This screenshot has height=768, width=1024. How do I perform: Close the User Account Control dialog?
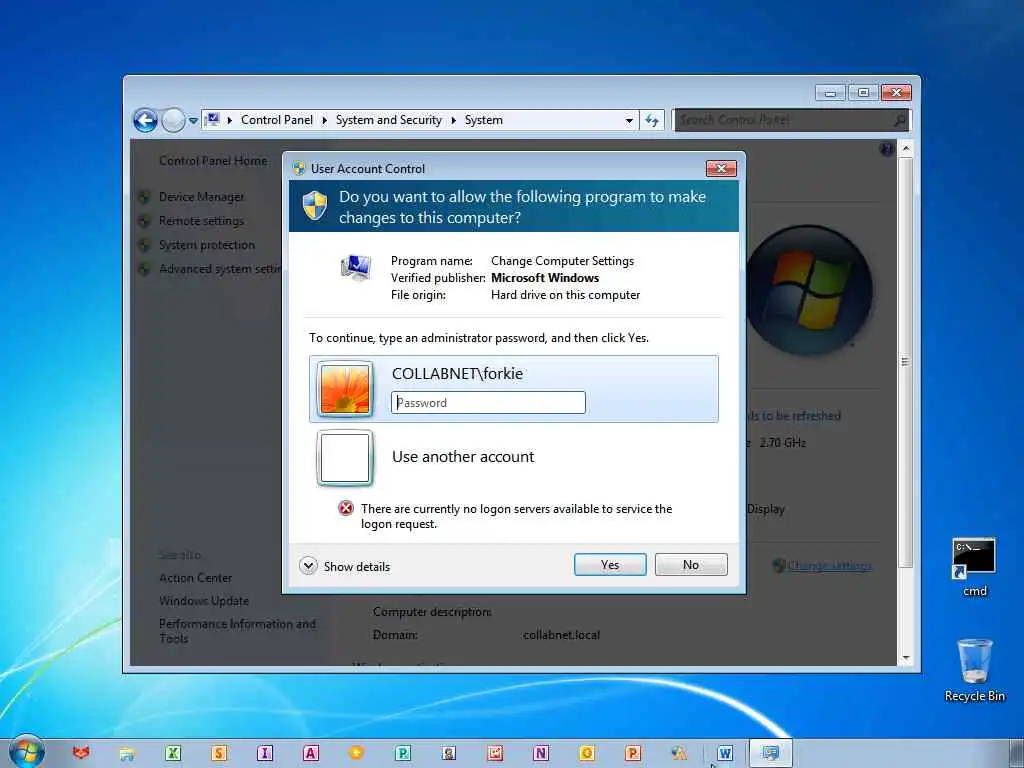point(721,168)
